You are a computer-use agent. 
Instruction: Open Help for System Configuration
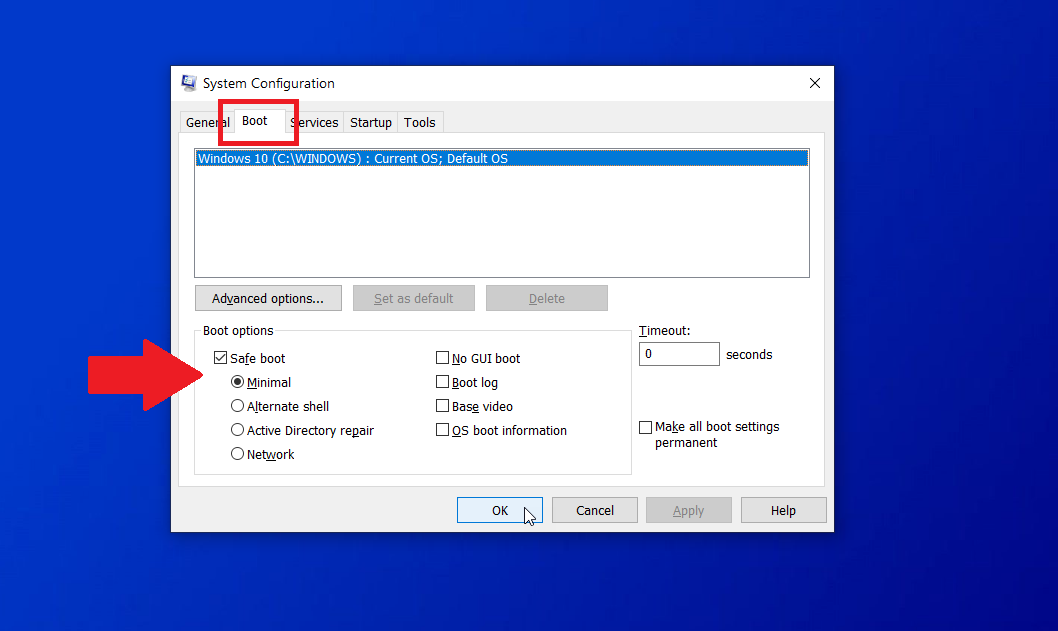click(x=783, y=510)
